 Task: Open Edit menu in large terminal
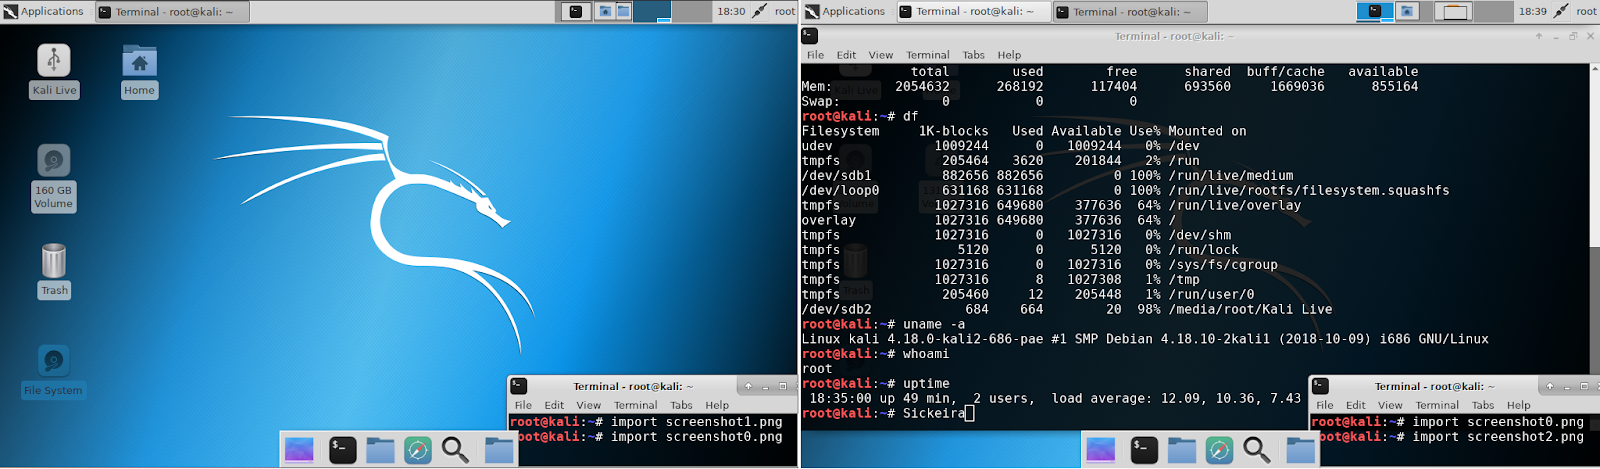tap(846, 55)
